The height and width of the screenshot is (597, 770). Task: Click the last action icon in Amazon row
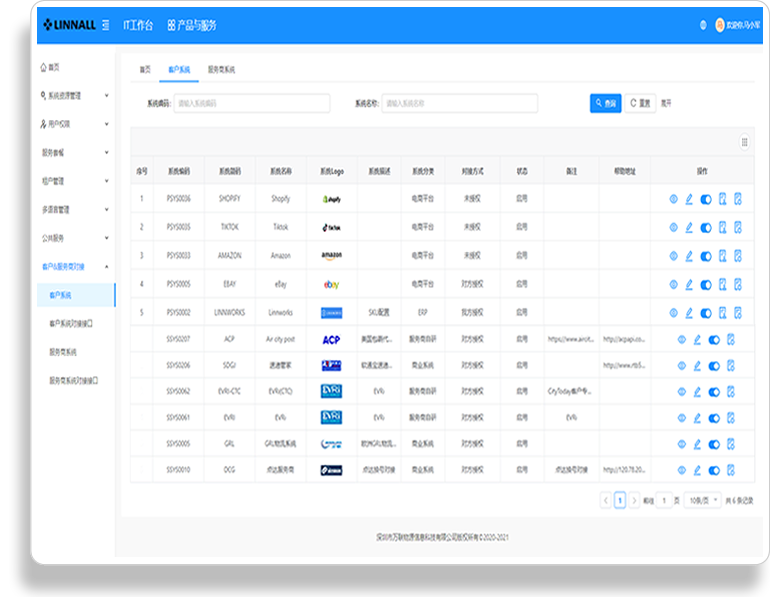738,256
